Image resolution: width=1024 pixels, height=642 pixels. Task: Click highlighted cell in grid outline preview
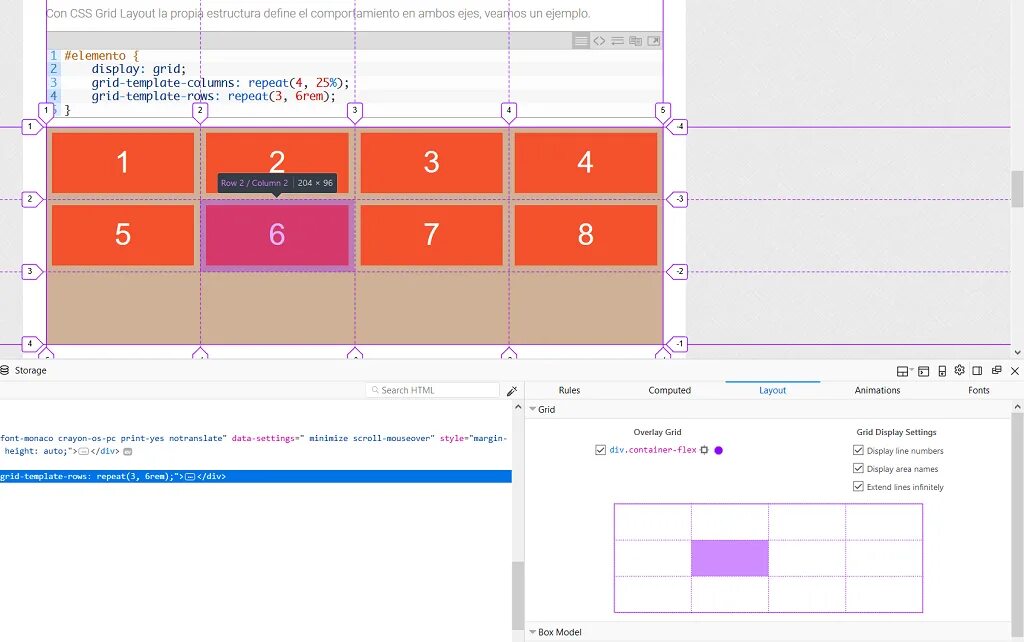coord(729,558)
